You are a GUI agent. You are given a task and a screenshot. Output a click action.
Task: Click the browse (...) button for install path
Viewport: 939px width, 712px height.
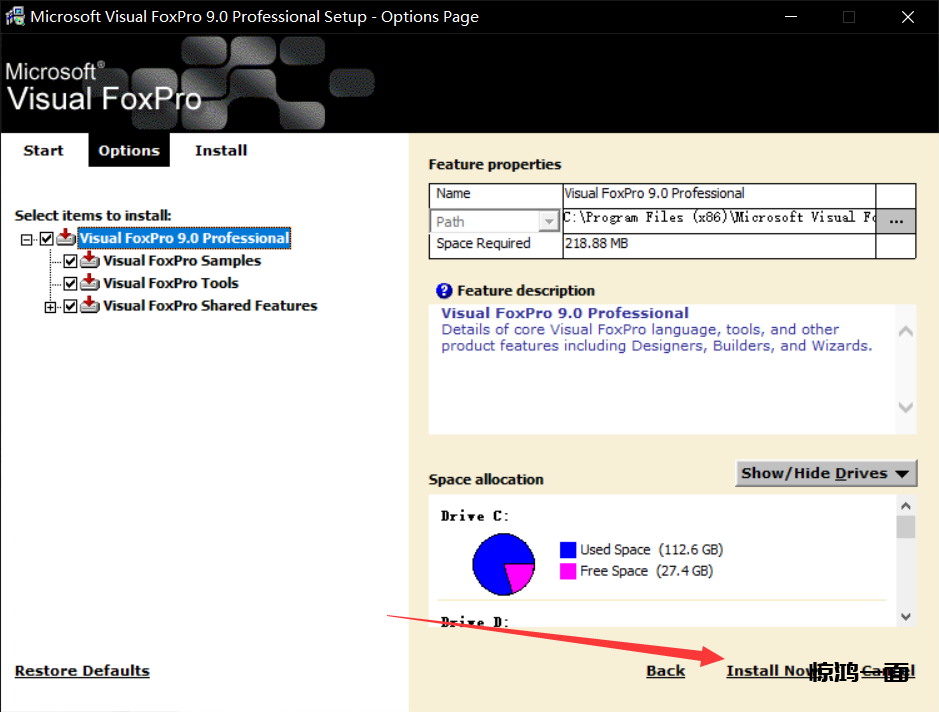tap(895, 221)
